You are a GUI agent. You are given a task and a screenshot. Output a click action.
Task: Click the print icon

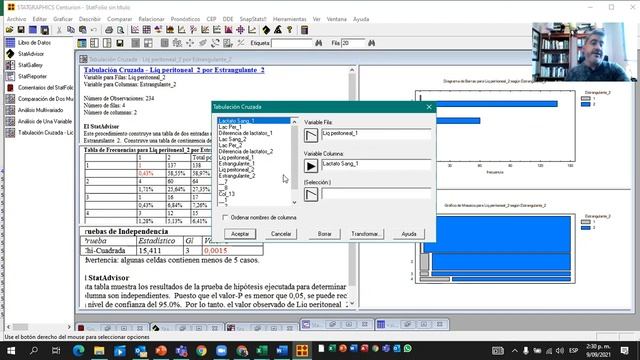(109, 30)
